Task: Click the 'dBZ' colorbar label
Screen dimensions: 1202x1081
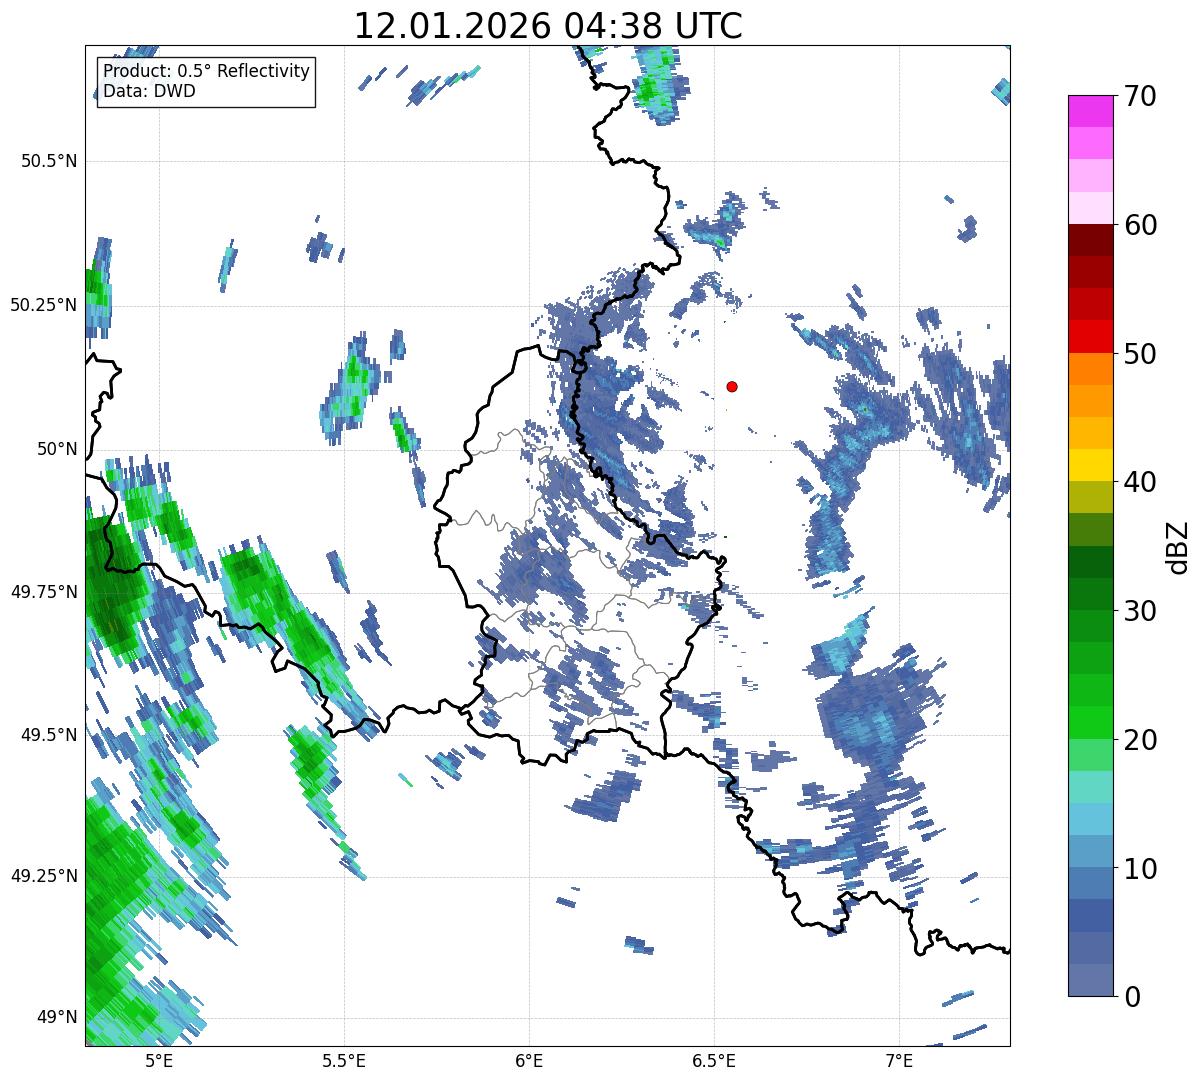Action: [1178, 546]
